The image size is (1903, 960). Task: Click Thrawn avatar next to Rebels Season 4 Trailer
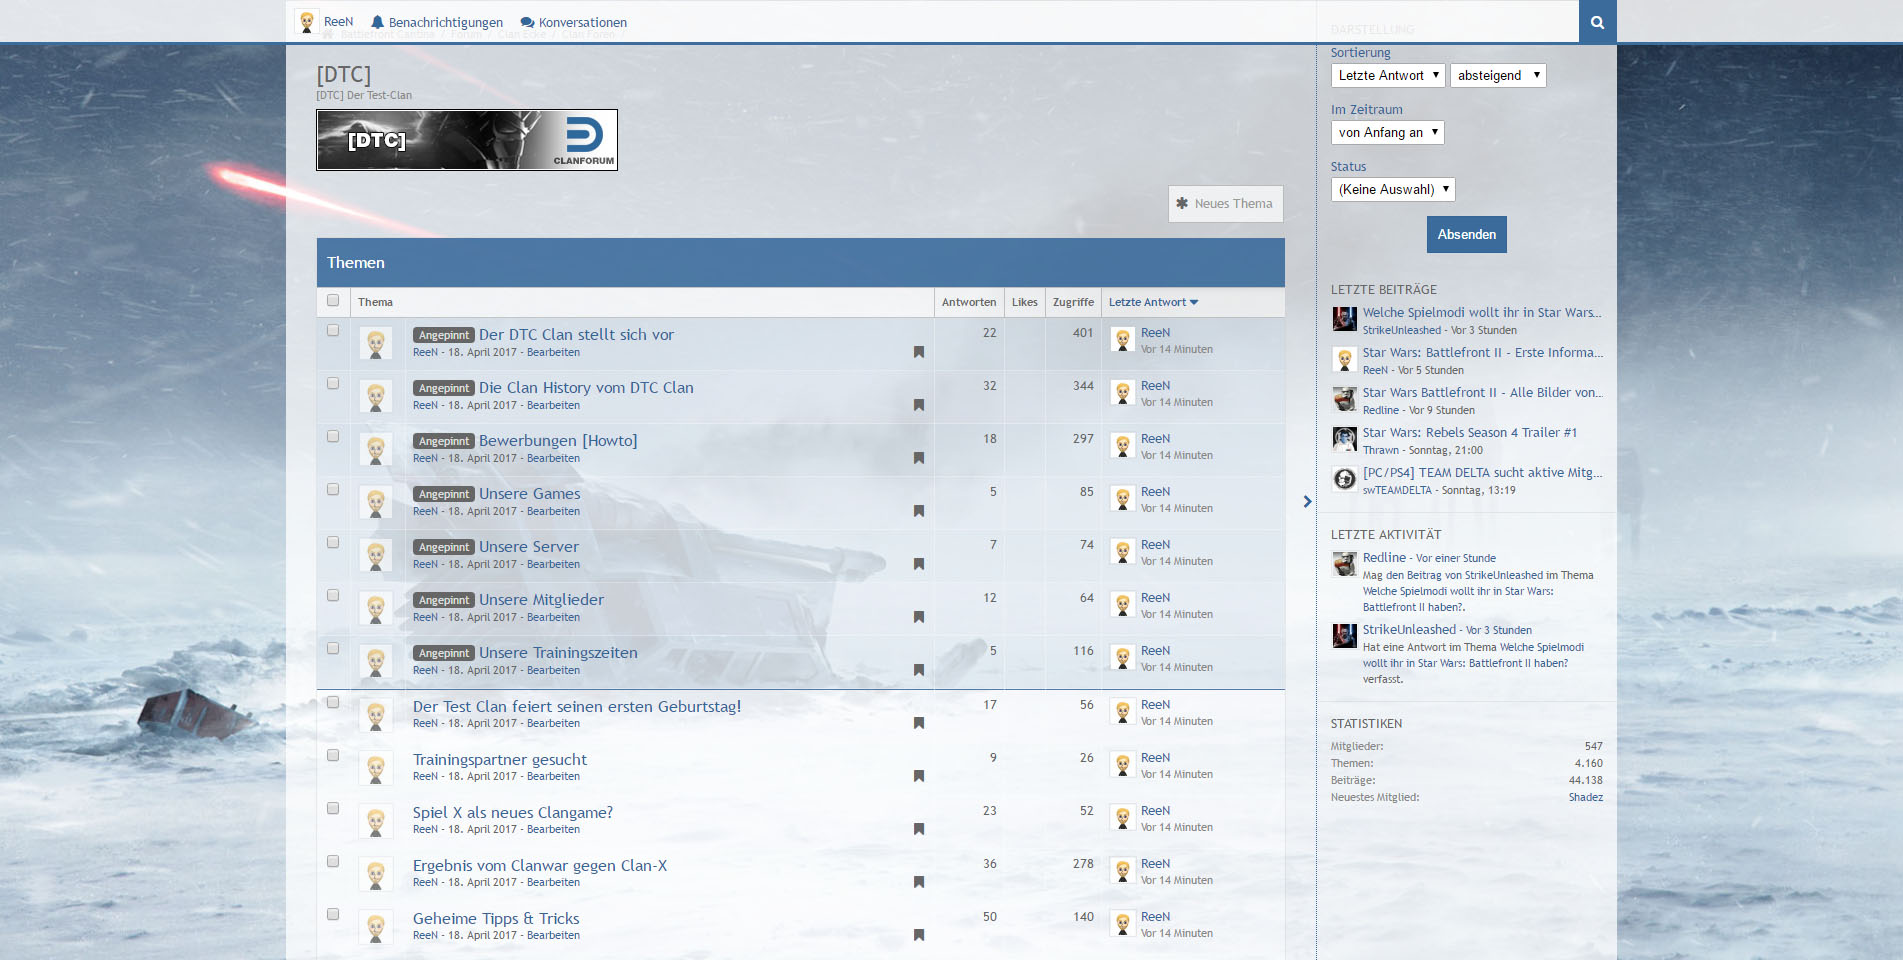[x=1344, y=439]
